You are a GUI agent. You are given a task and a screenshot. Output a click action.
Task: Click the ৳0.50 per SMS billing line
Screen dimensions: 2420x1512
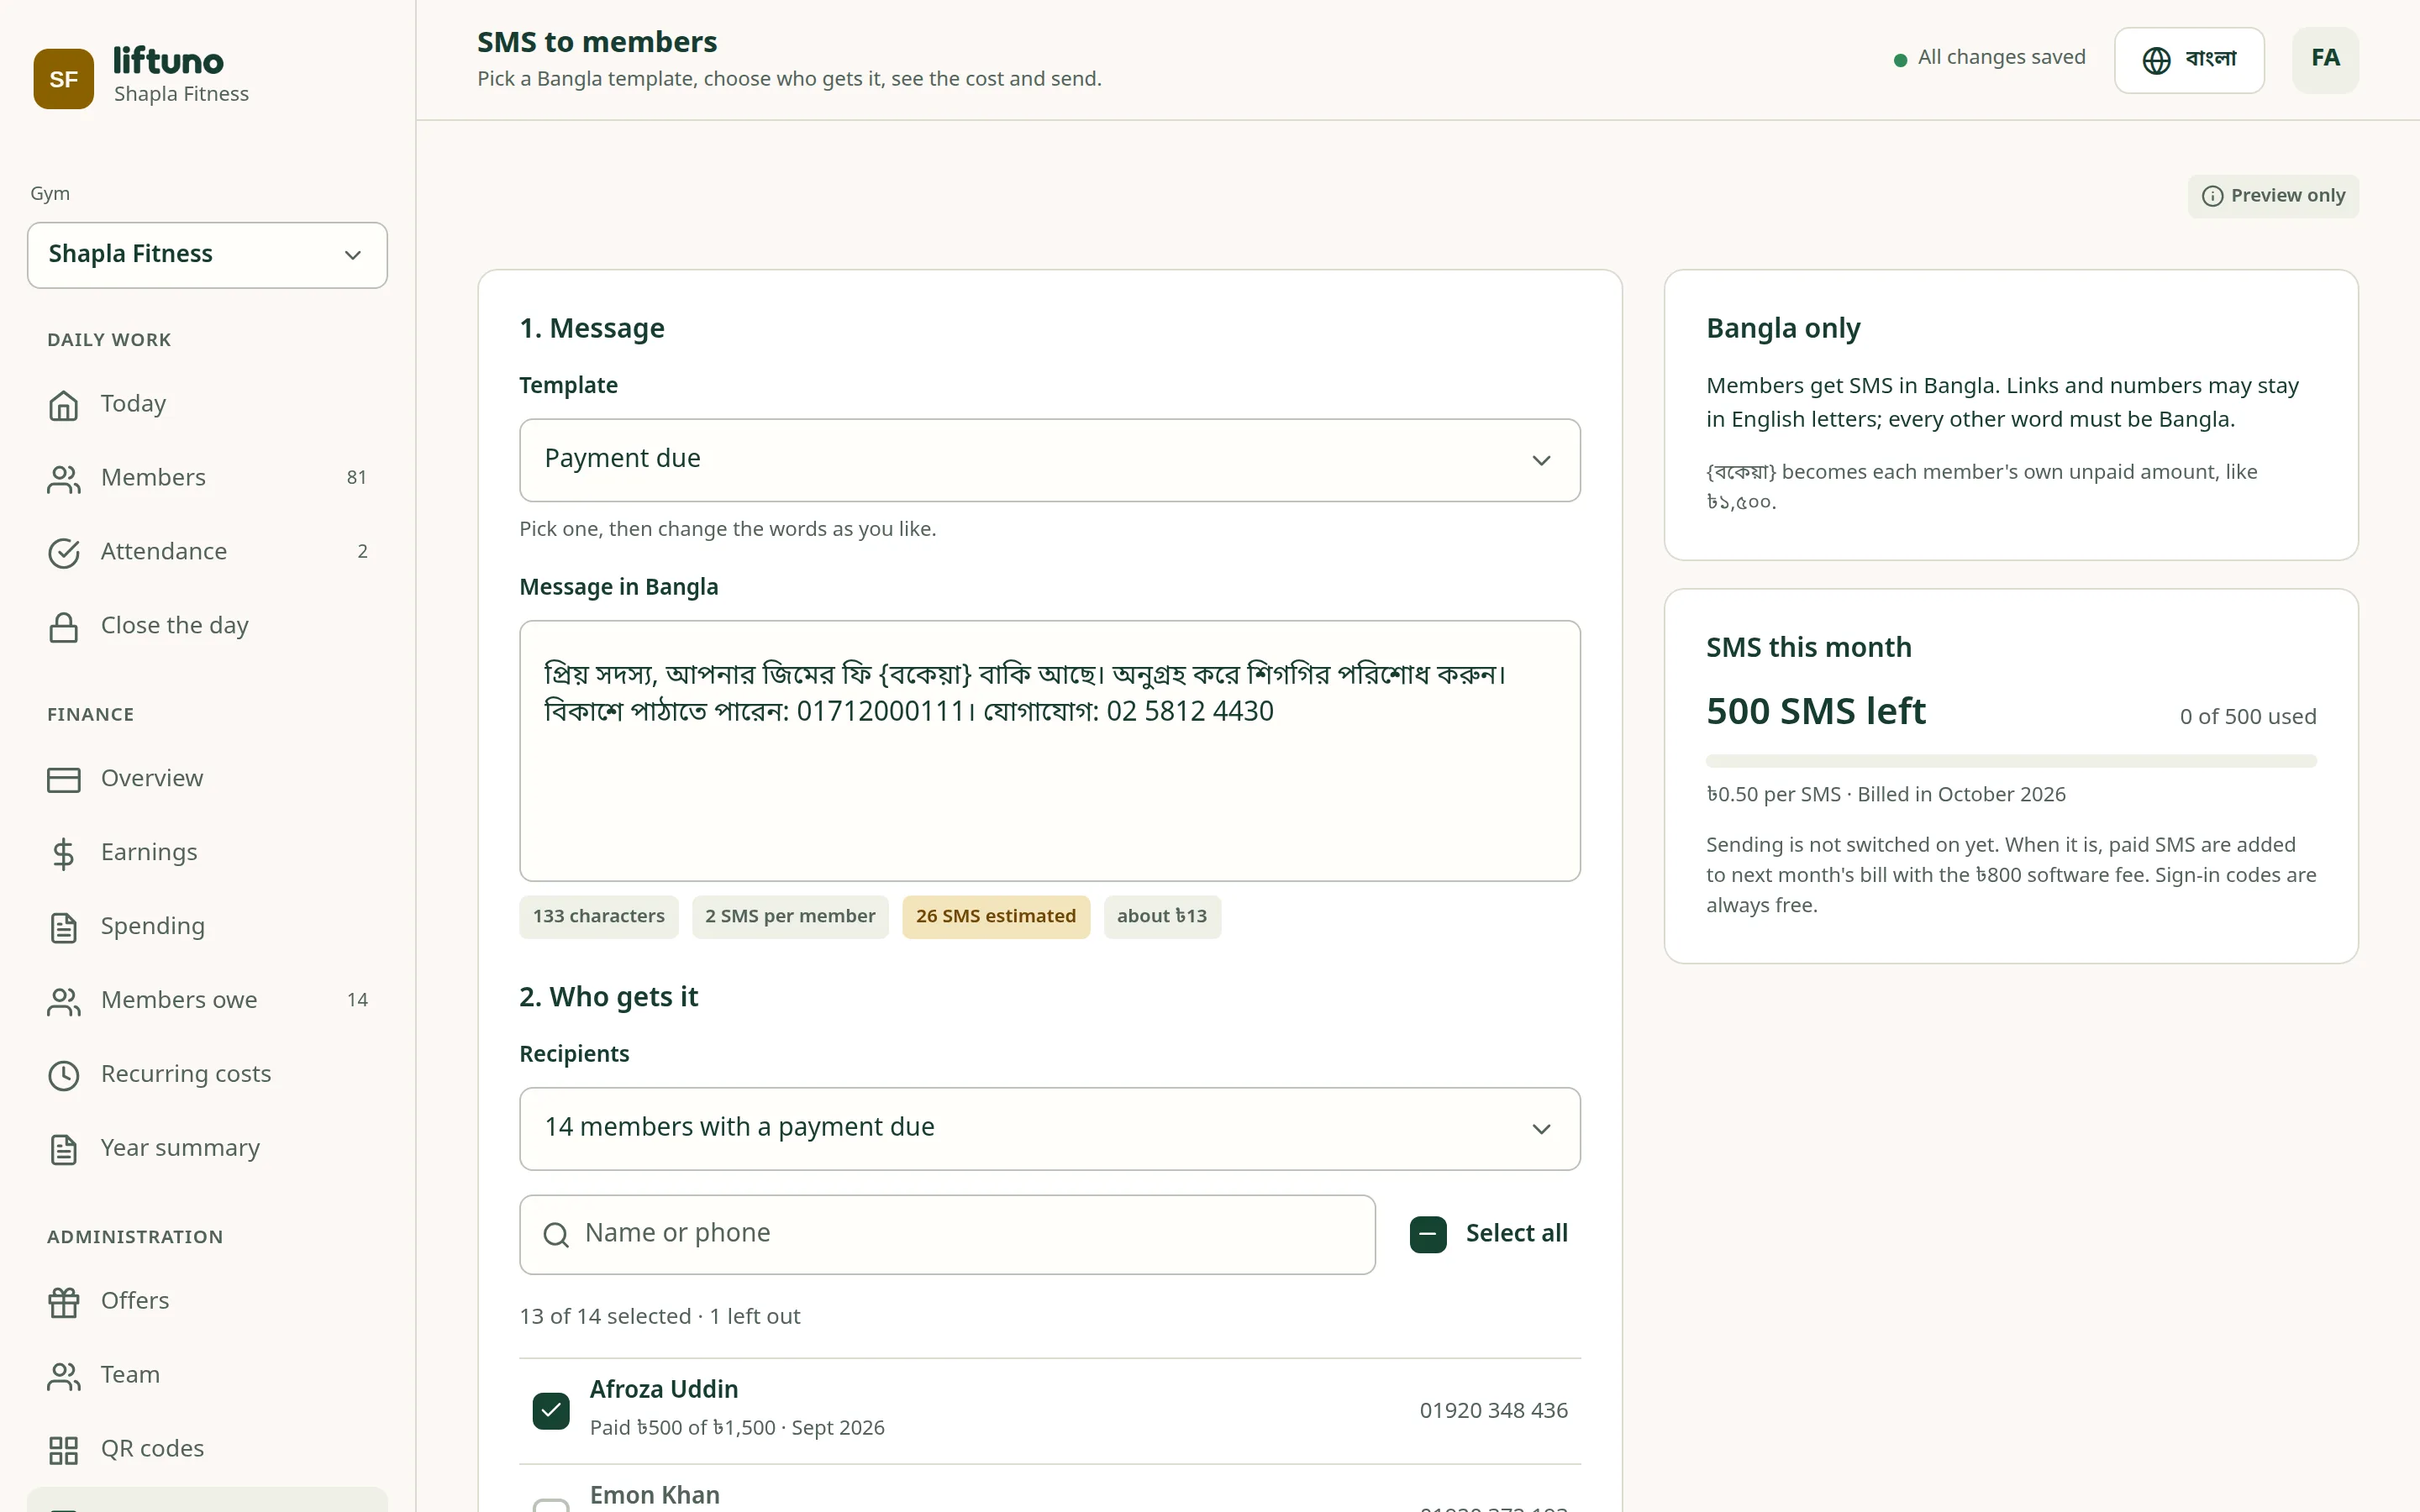(1885, 795)
